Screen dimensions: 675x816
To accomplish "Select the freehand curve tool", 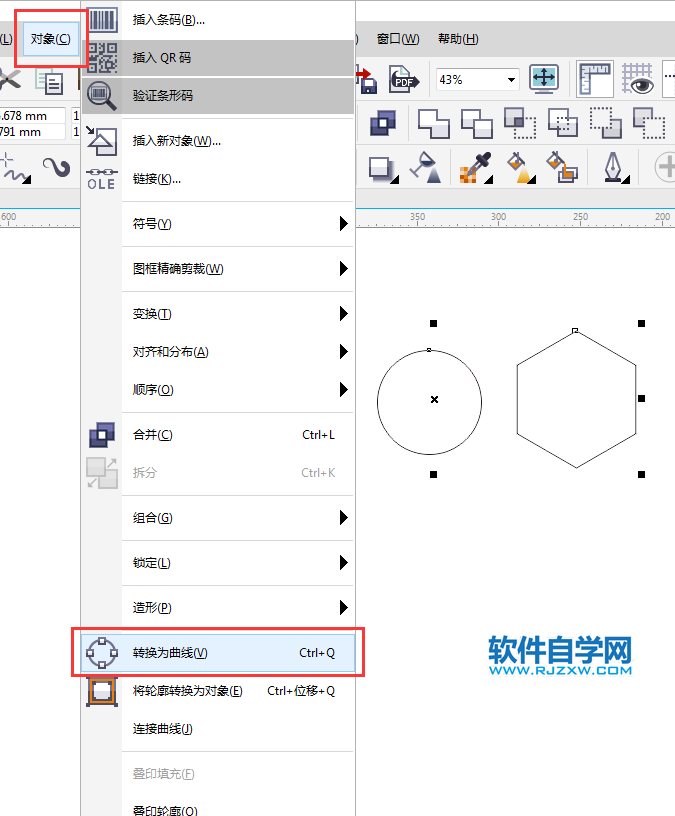I will click(x=16, y=168).
